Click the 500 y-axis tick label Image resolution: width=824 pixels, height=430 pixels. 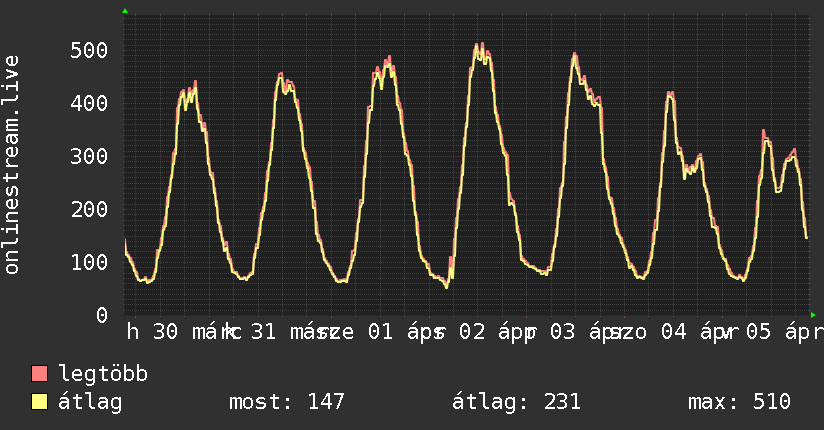pos(90,50)
